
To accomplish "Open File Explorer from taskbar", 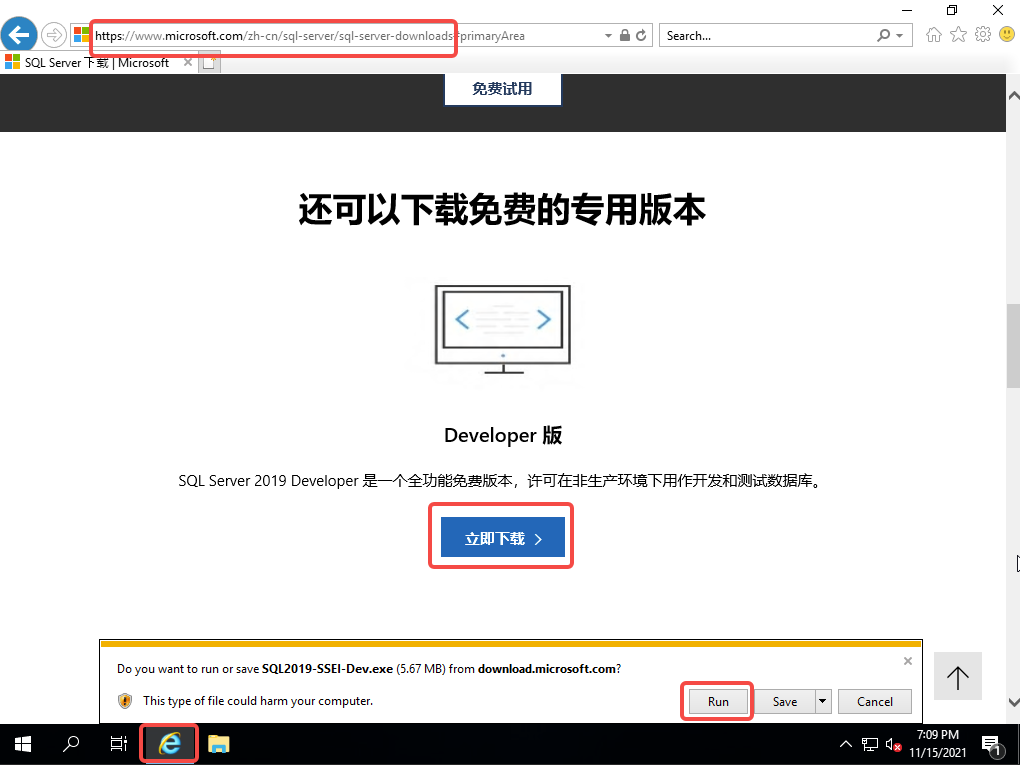I will point(219,744).
